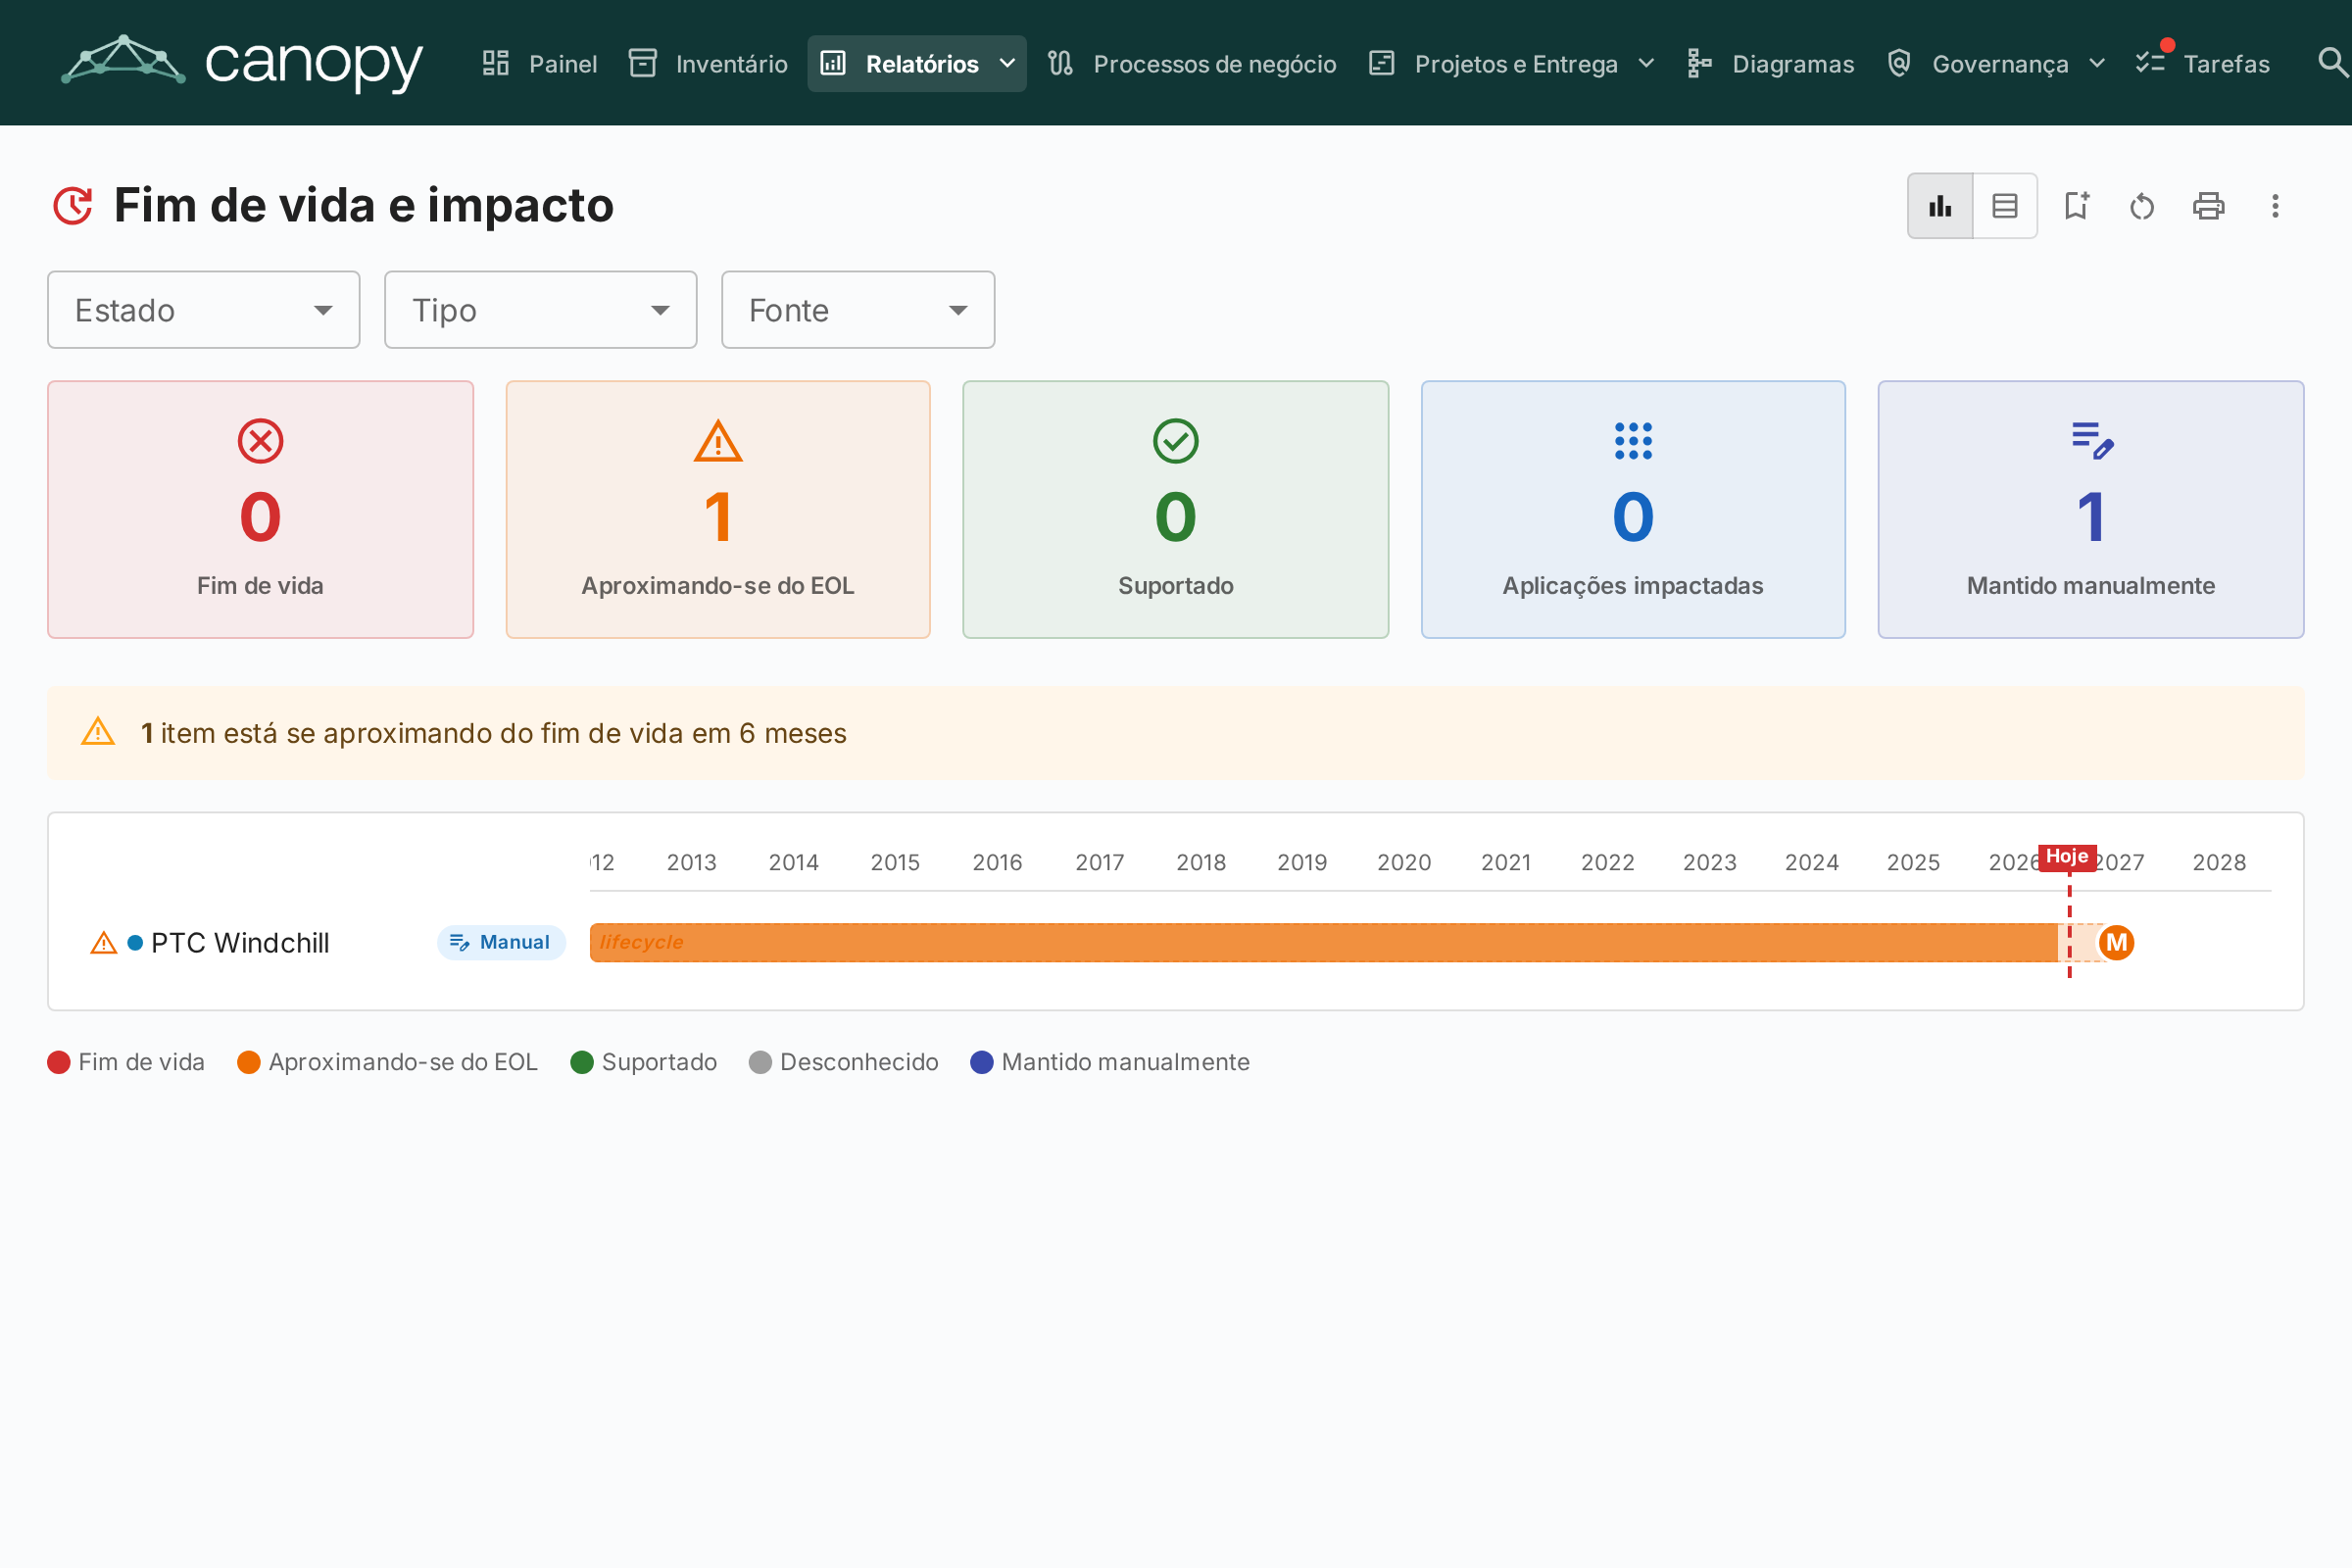Toggle the Mantido manualmente legend item

(1110, 1062)
